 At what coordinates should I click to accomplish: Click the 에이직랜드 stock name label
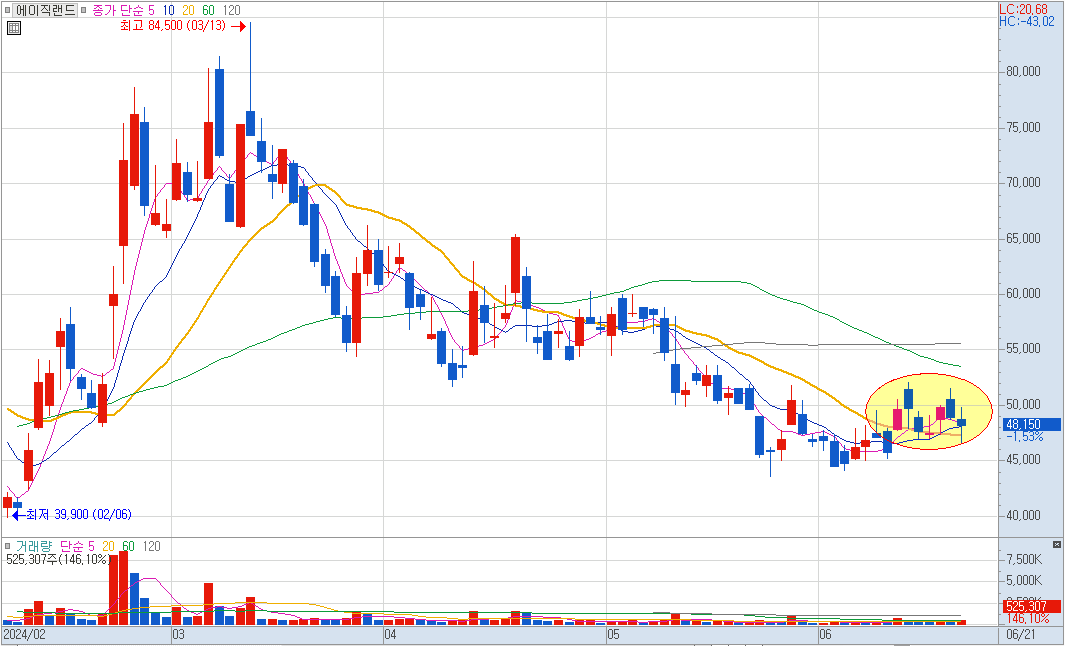(x=45, y=10)
